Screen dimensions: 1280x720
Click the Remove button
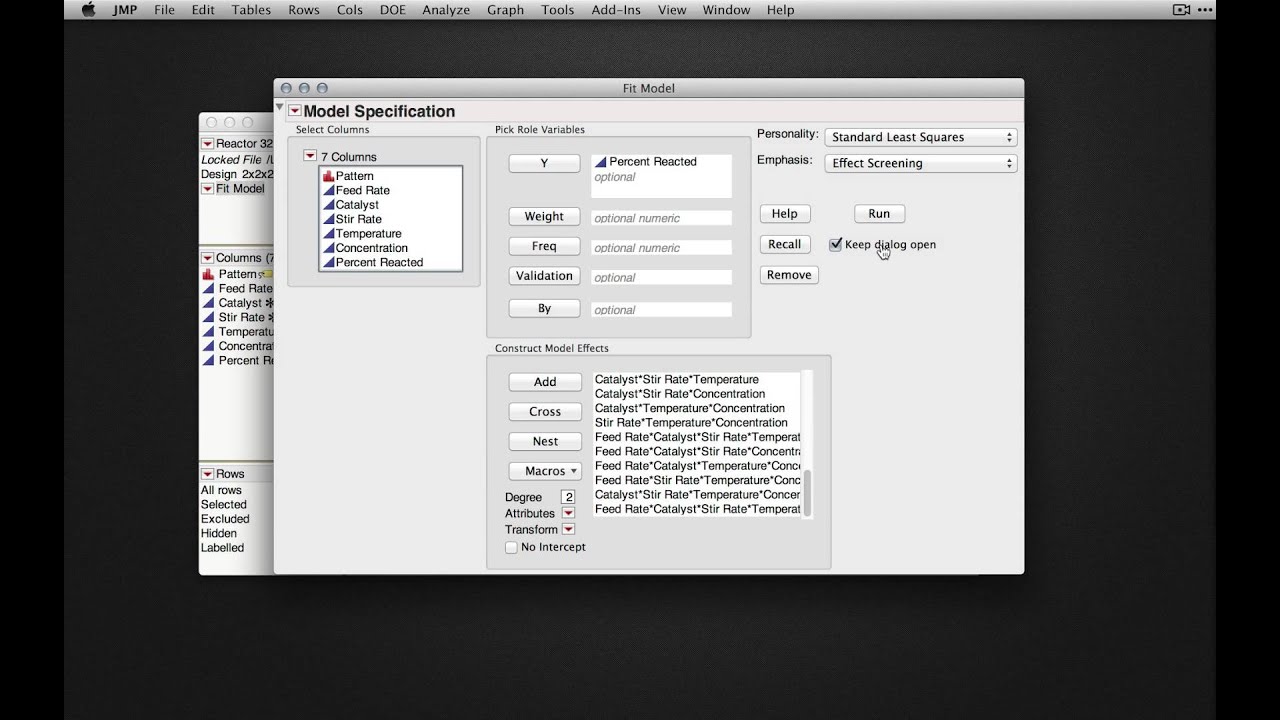pyautogui.click(x=789, y=275)
